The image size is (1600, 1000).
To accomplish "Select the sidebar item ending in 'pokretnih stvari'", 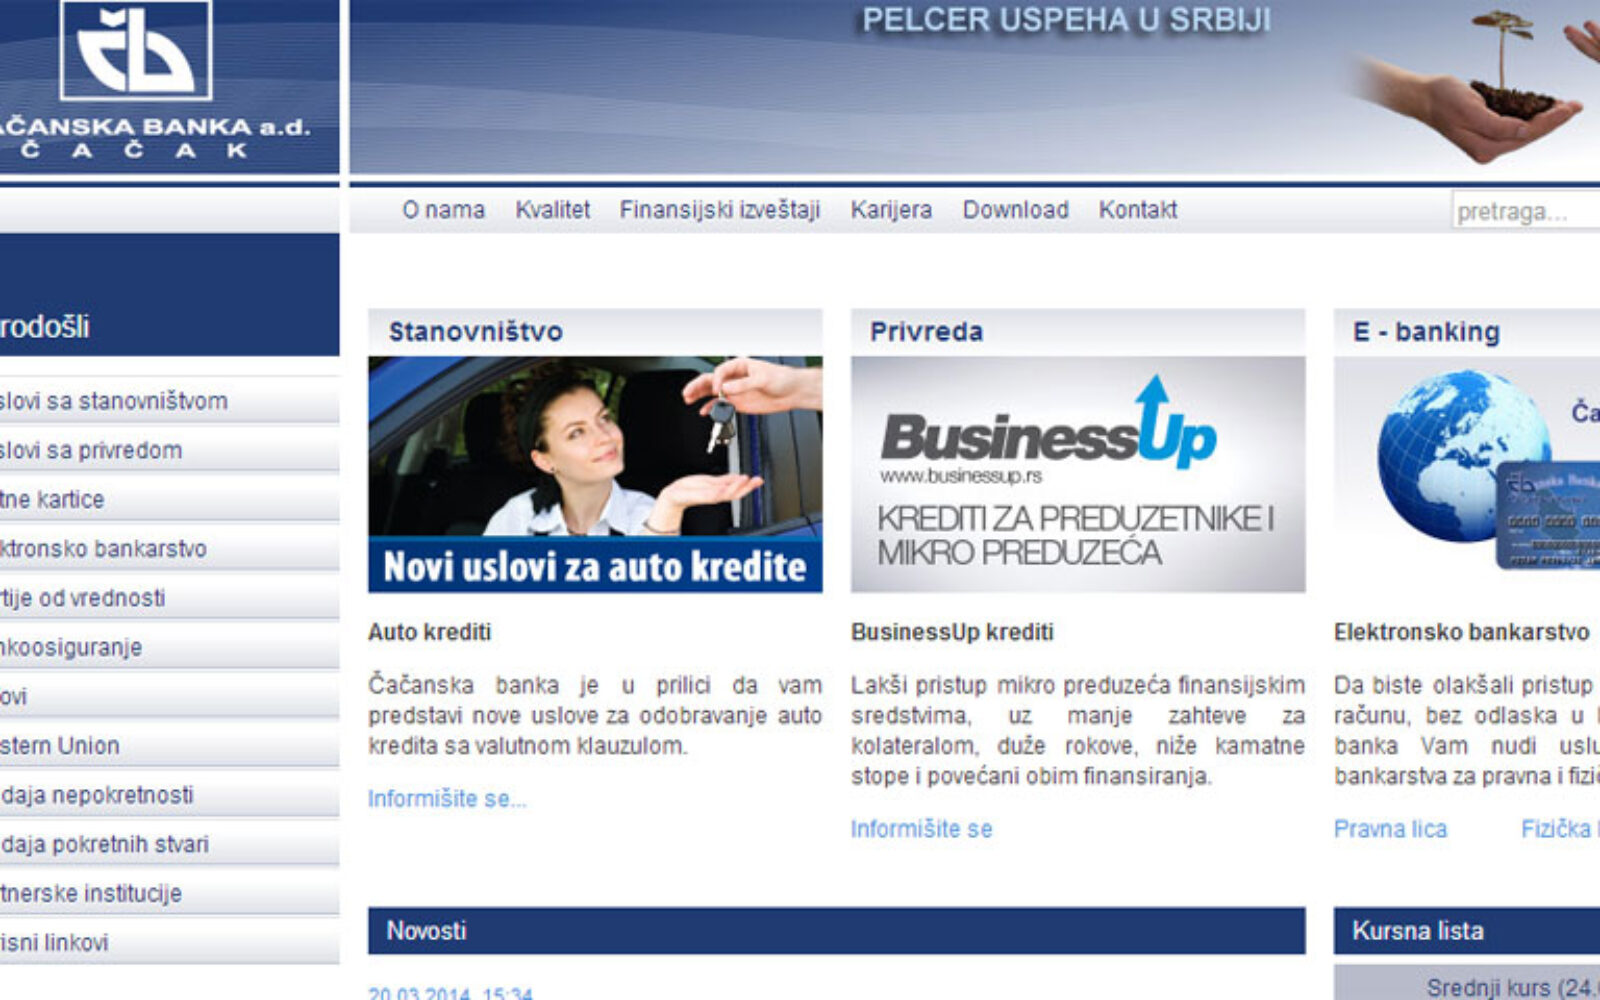I will pyautogui.click(x=105, y=844).
